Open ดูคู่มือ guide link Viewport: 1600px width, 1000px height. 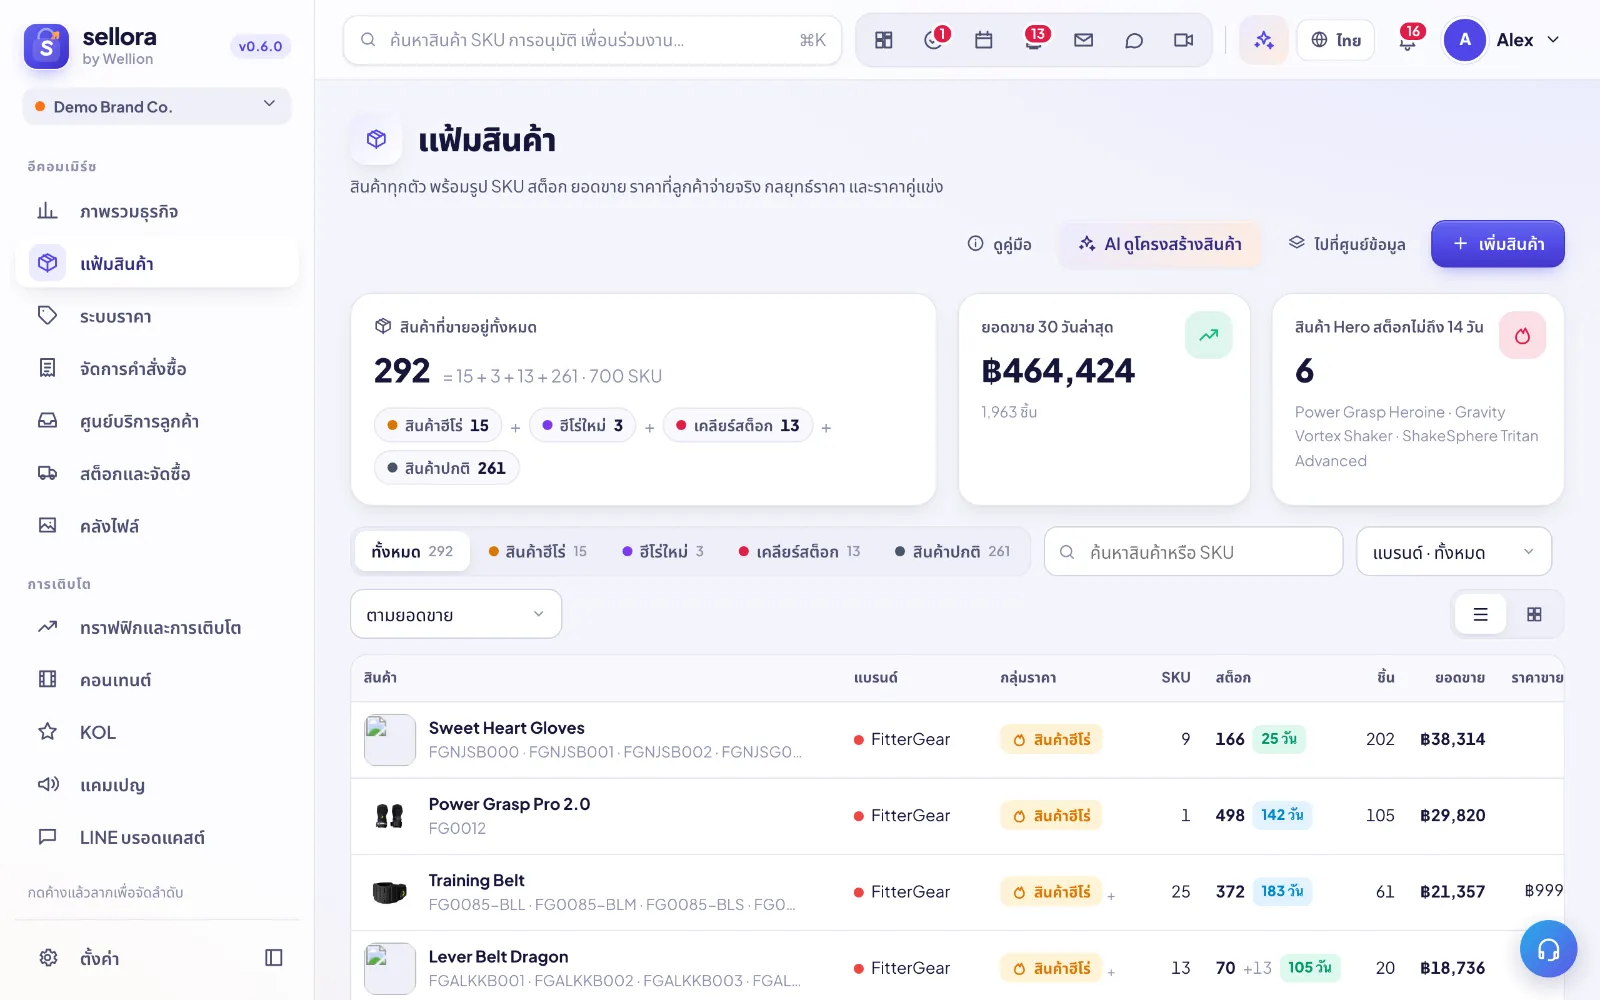[999, 244]
